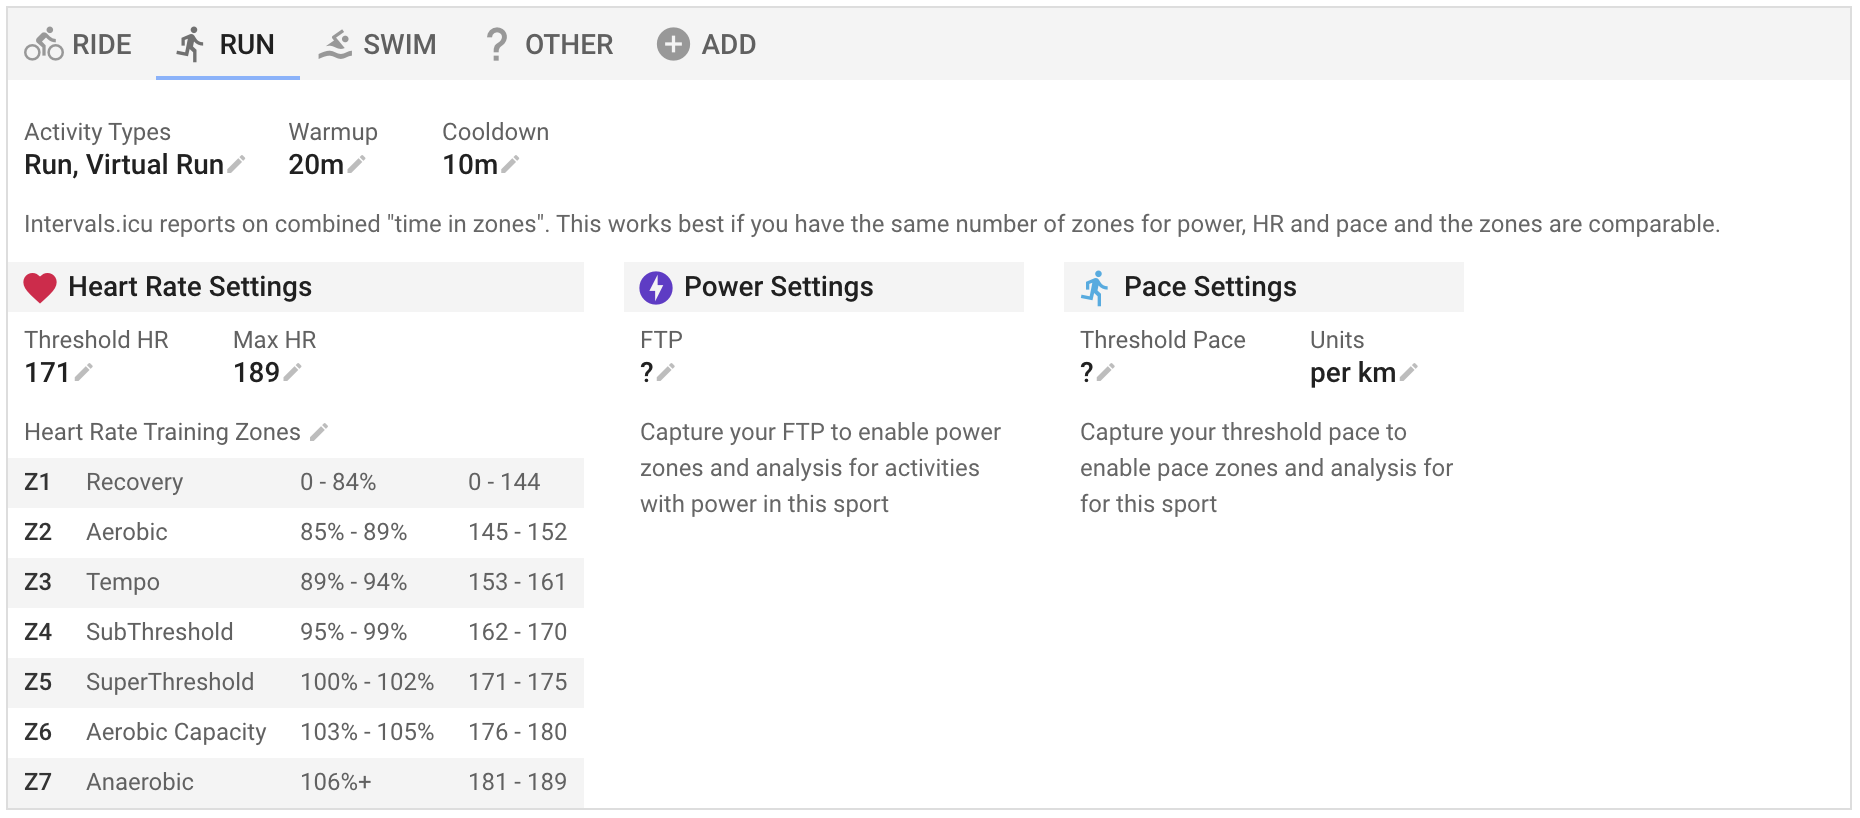
Task: Edit Heart Rate Training Zones pencil
Action: pyautogui.click(x=319, y=432)
